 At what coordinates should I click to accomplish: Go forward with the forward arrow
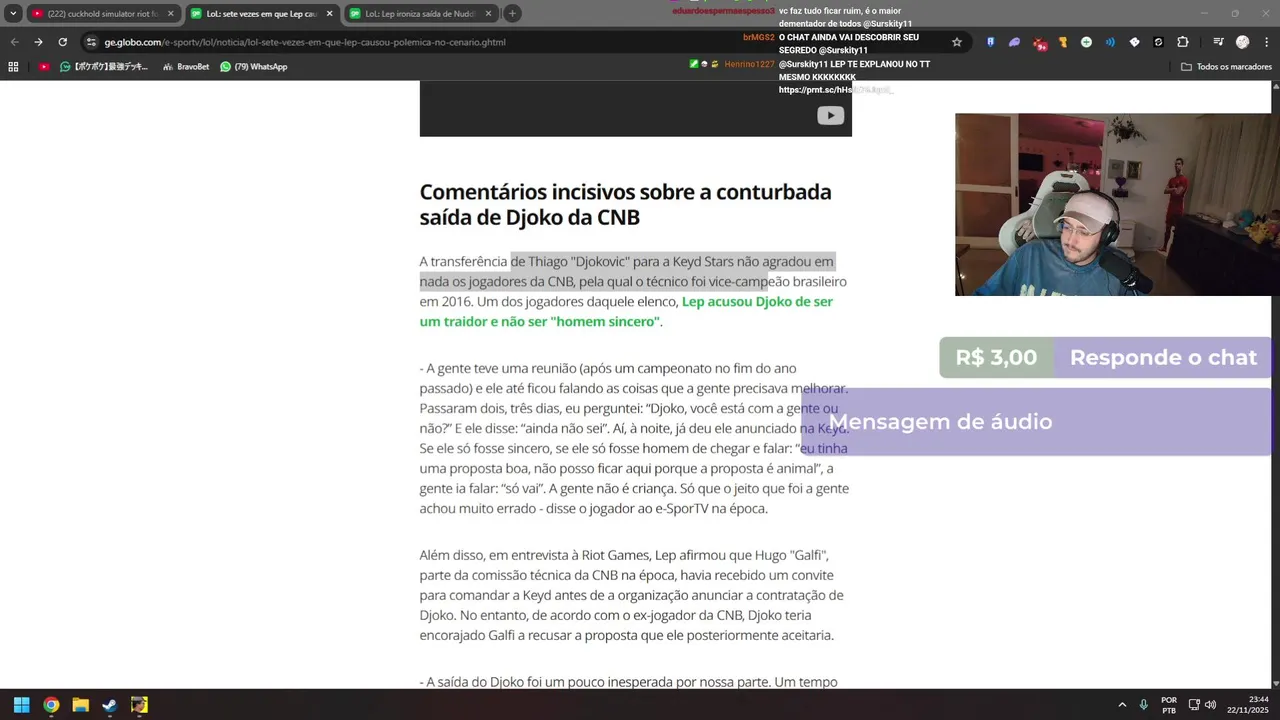(38, 42)
